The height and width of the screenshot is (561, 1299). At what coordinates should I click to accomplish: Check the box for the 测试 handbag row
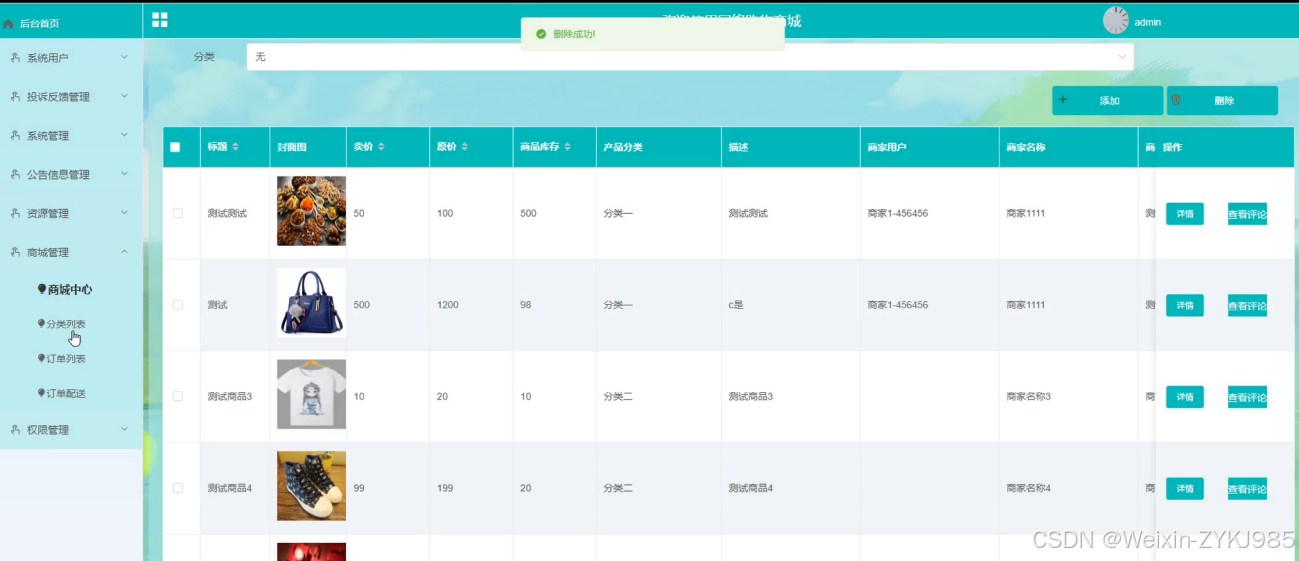click(178, 305)
